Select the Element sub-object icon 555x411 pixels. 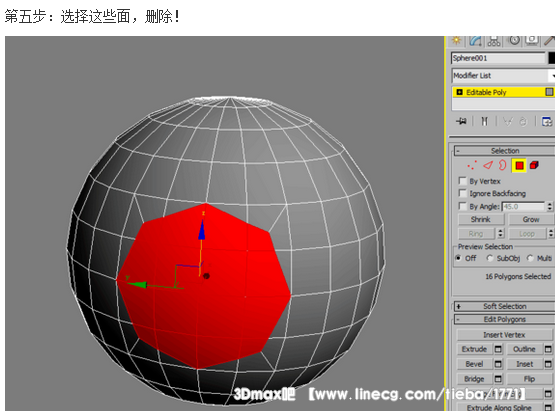point(534,165)
